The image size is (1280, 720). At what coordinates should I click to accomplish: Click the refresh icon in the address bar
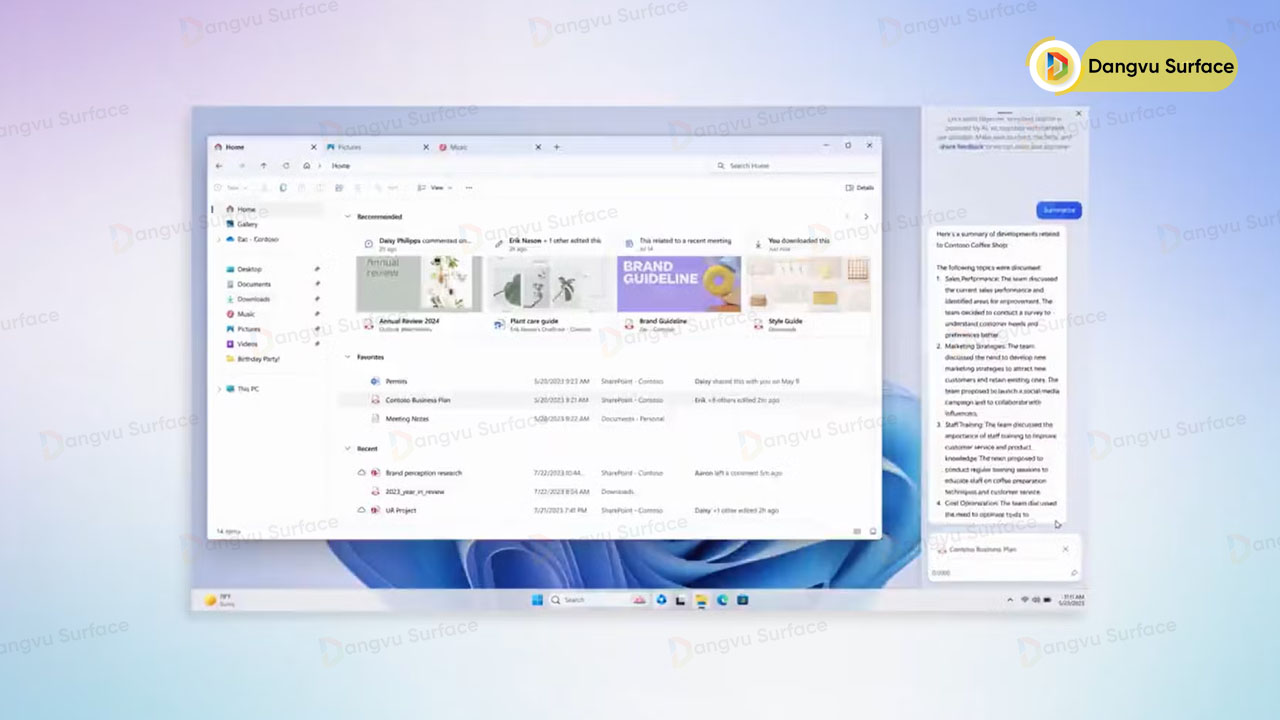(284, 165)
